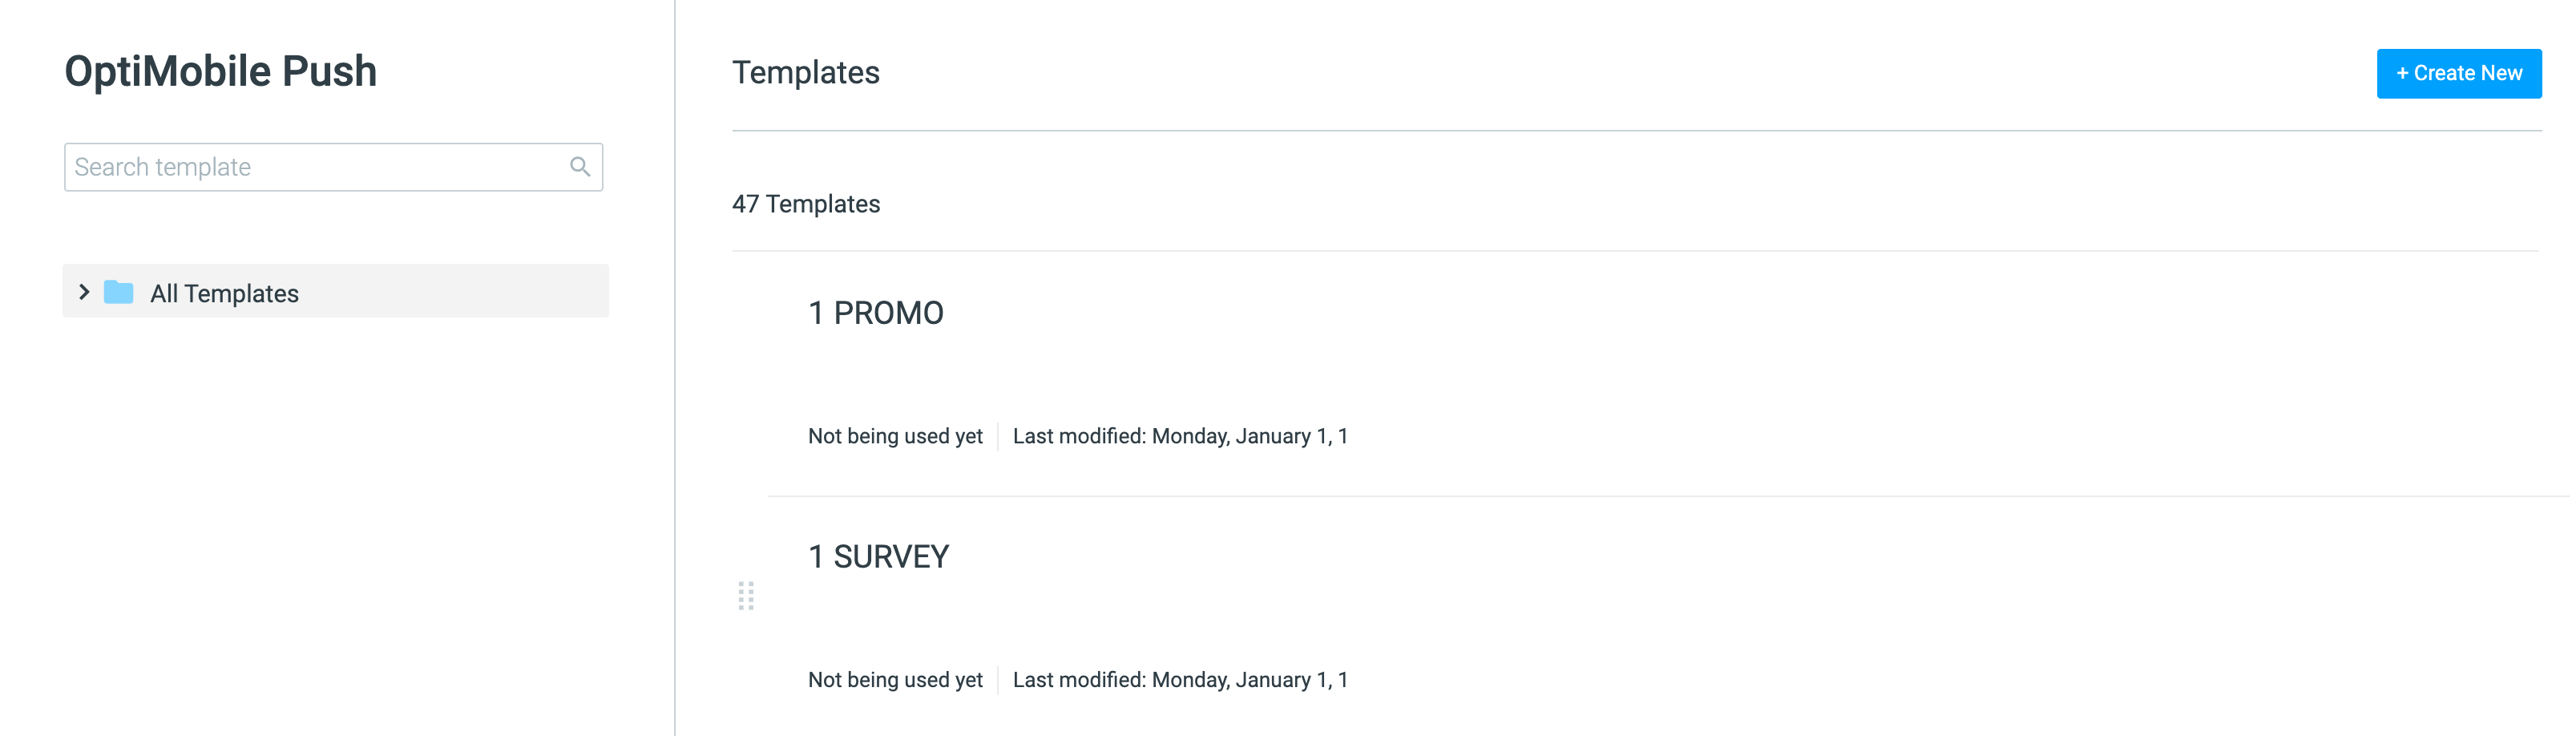This screenshot has height=736, width=2576.
Task: Click the + Create New button
Action: [x=2458, y=73]
